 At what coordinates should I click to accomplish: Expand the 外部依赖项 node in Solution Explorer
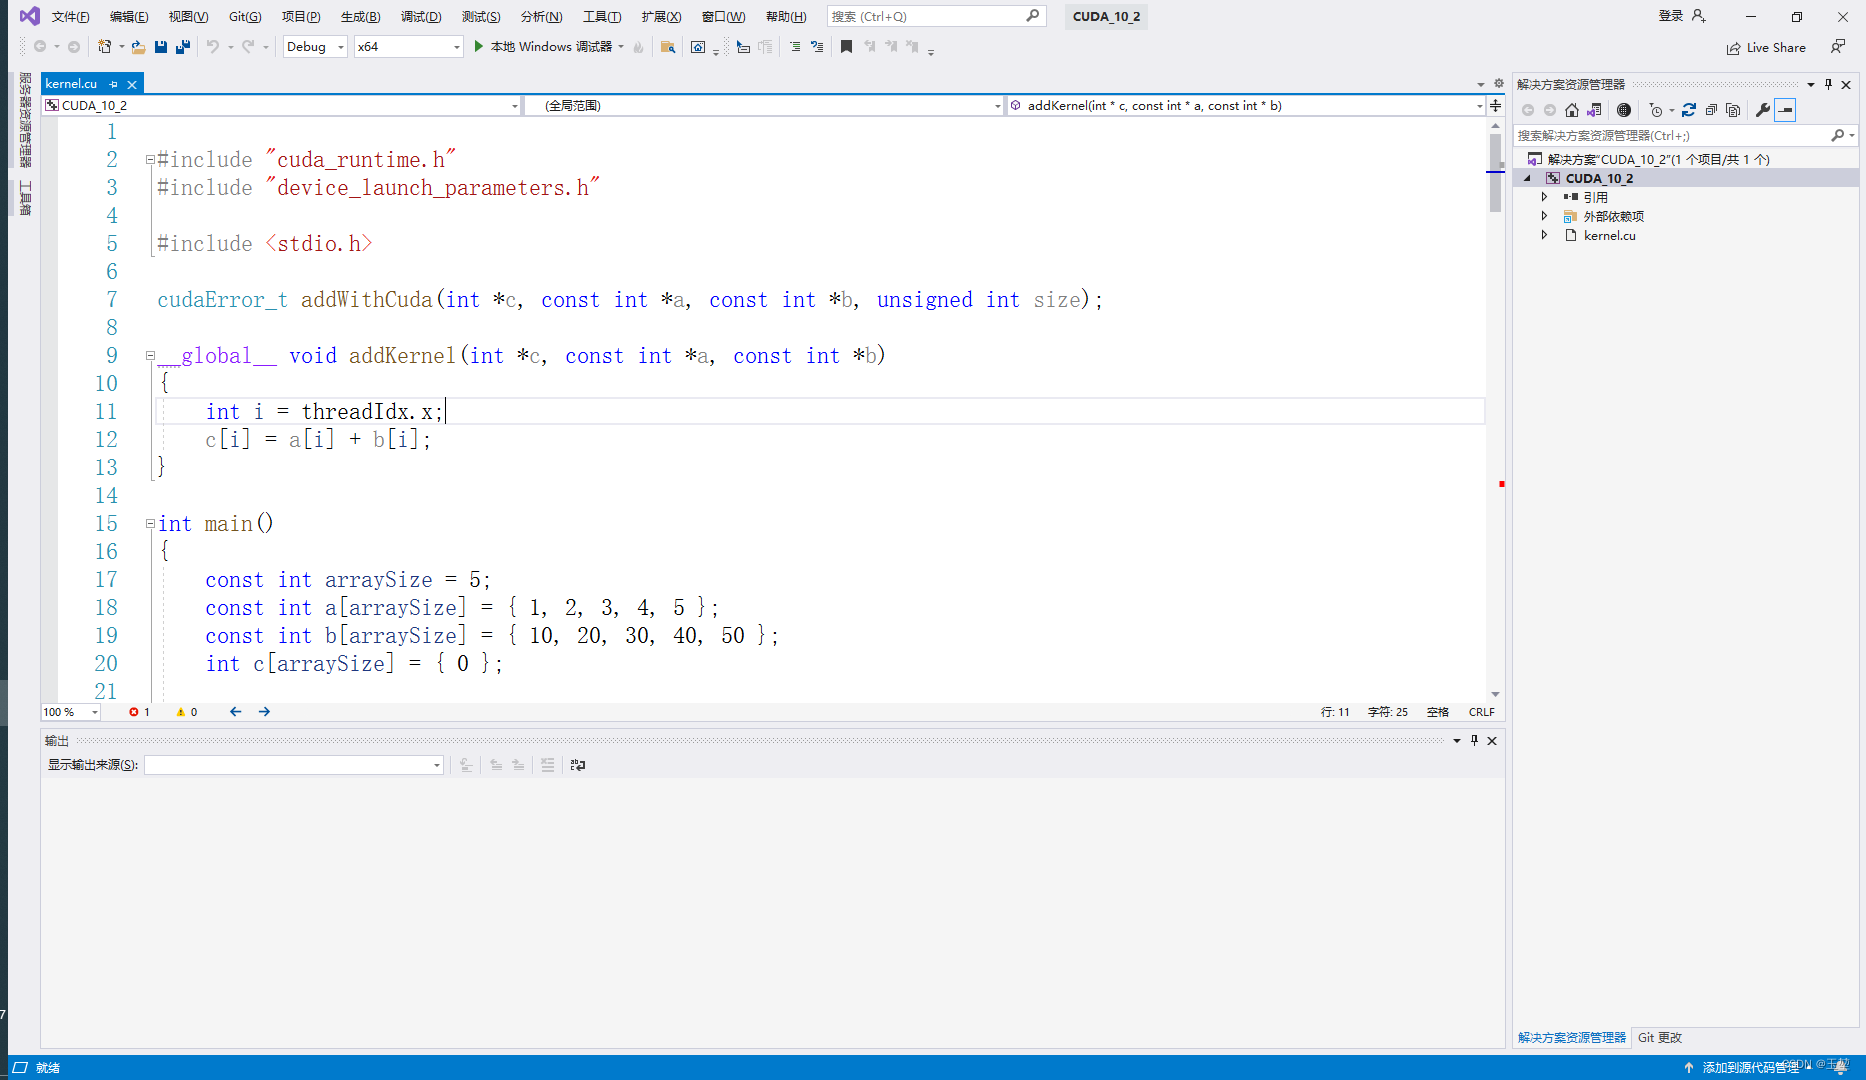(1544, 216)
